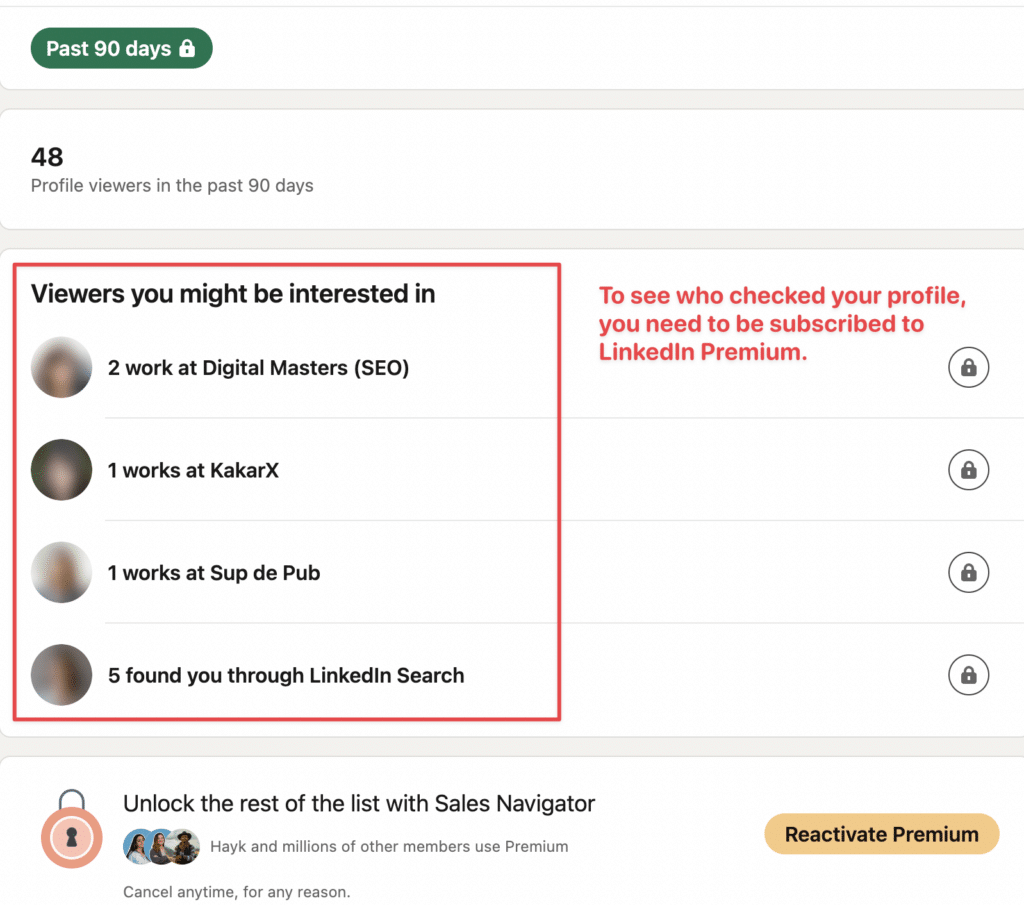Image resolution: width=1024 pixels, height=905 pixels.
Task: Open '1 works at Sup de Pub' entry
Action: pos(214,573)
